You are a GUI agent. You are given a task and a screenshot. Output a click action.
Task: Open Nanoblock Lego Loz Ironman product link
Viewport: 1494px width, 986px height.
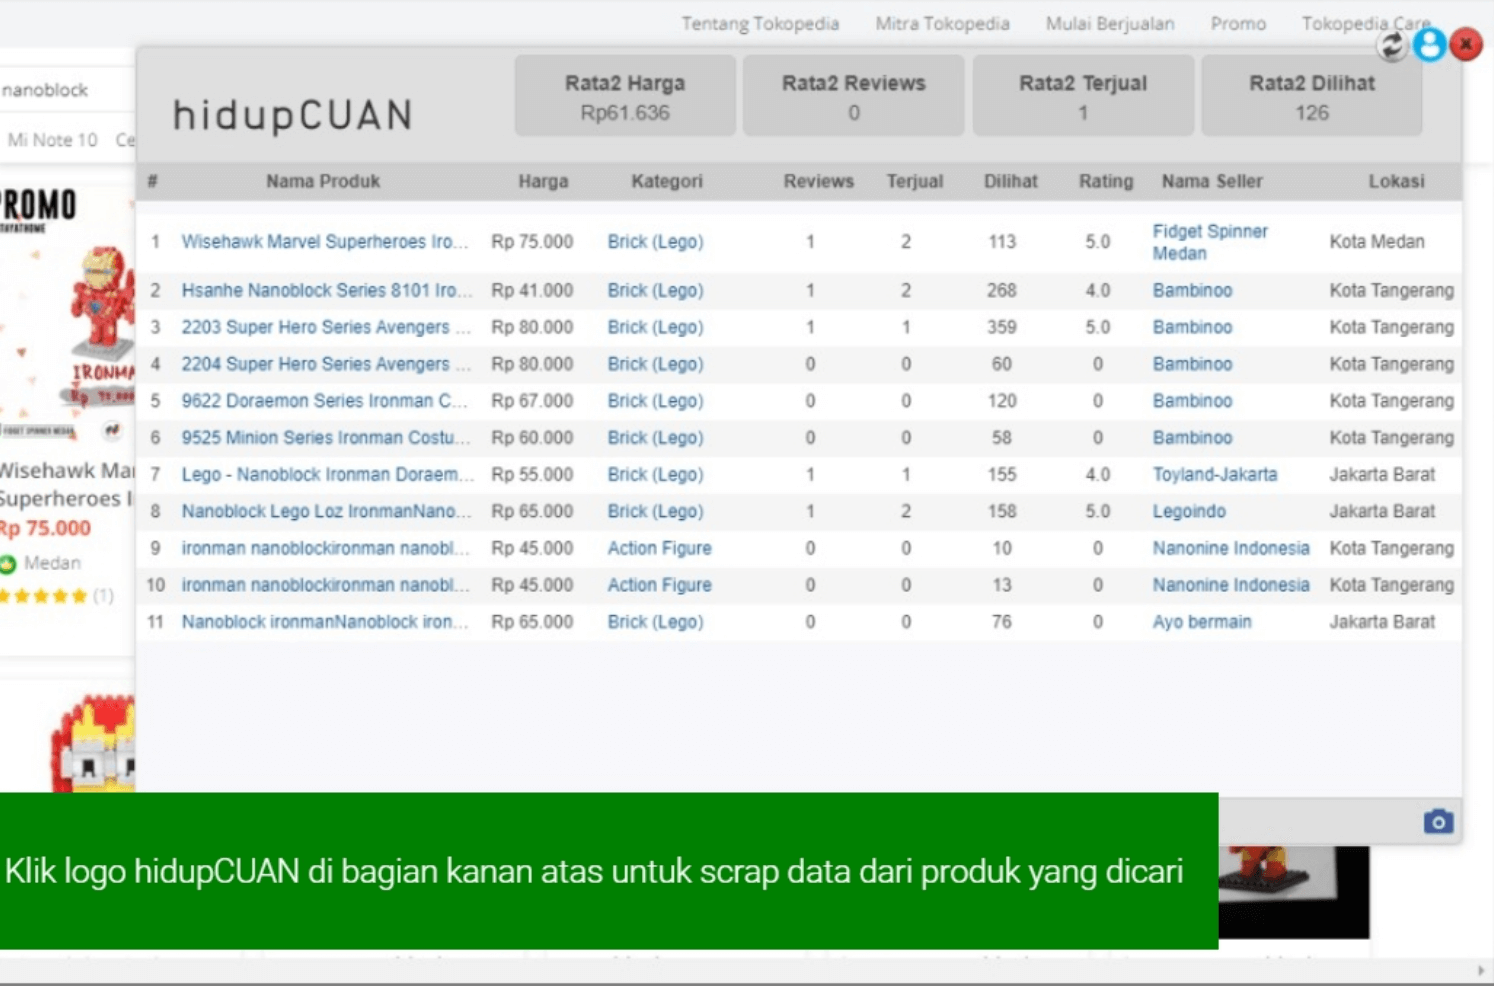(325, 511)
